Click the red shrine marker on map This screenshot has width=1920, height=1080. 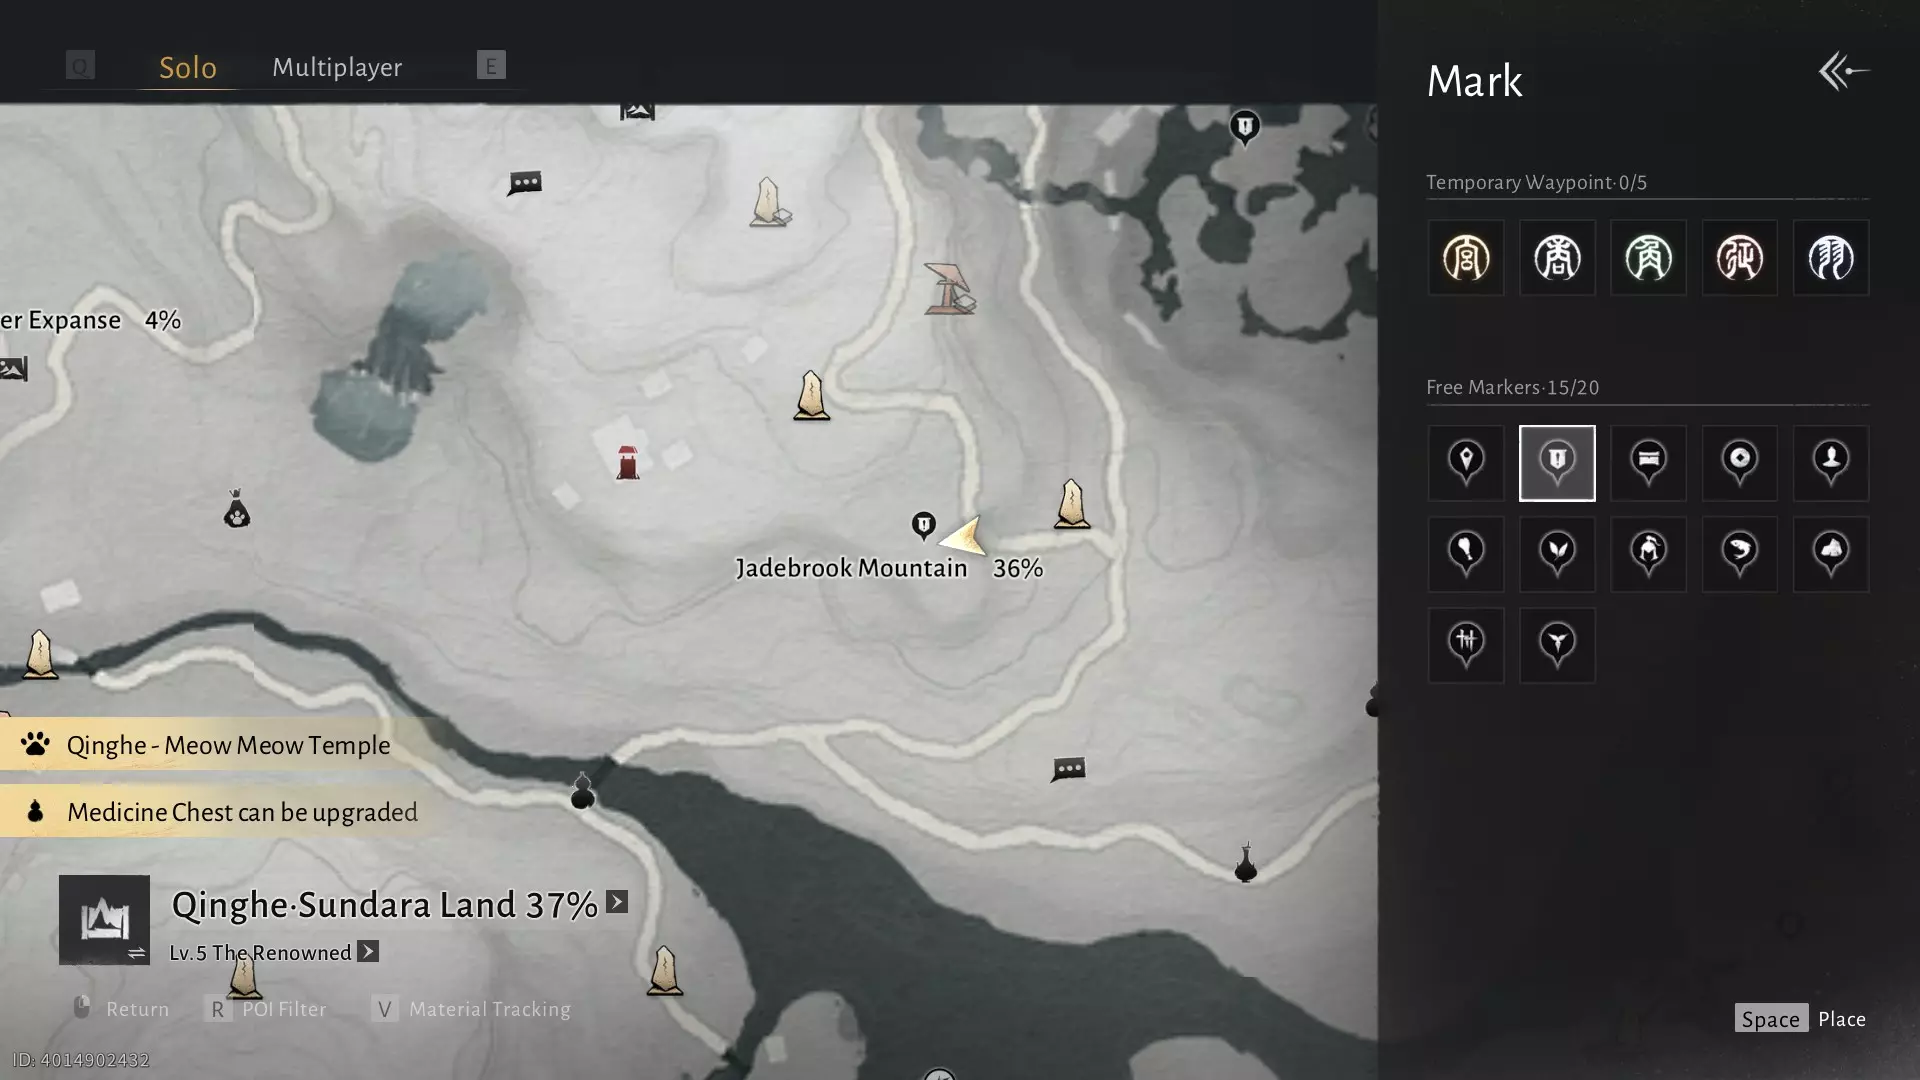coord(627,463)
